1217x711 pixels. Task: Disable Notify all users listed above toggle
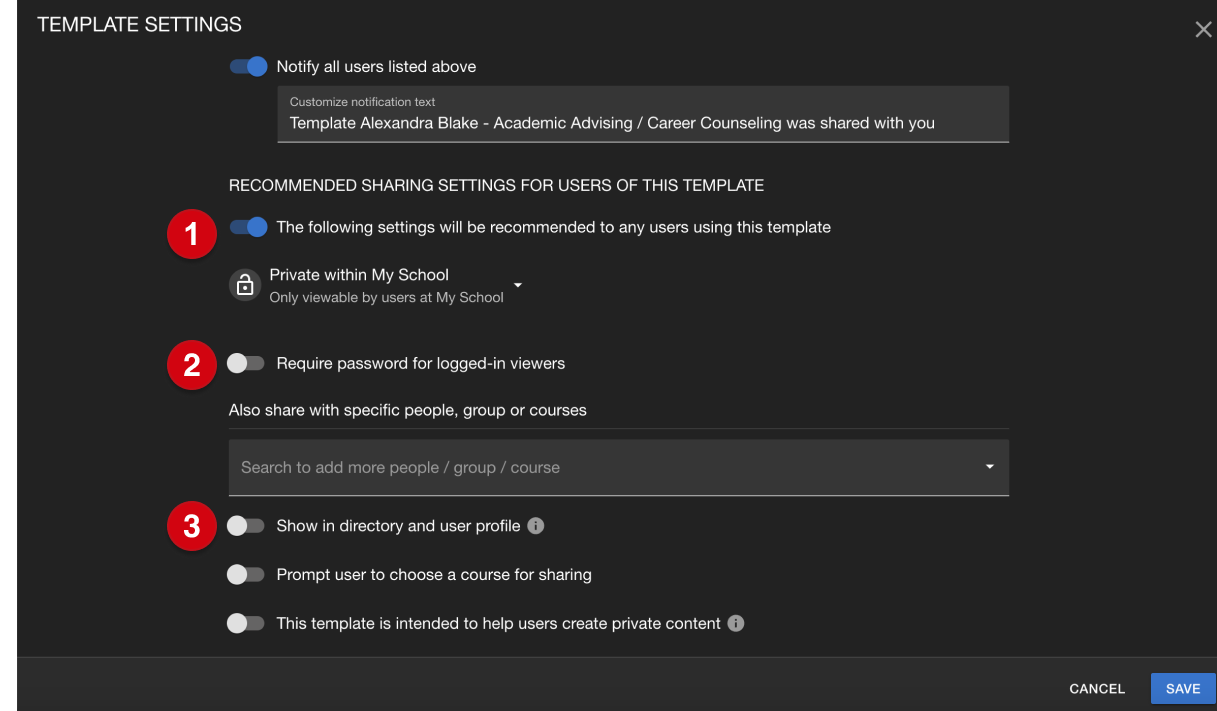[248, 67]
